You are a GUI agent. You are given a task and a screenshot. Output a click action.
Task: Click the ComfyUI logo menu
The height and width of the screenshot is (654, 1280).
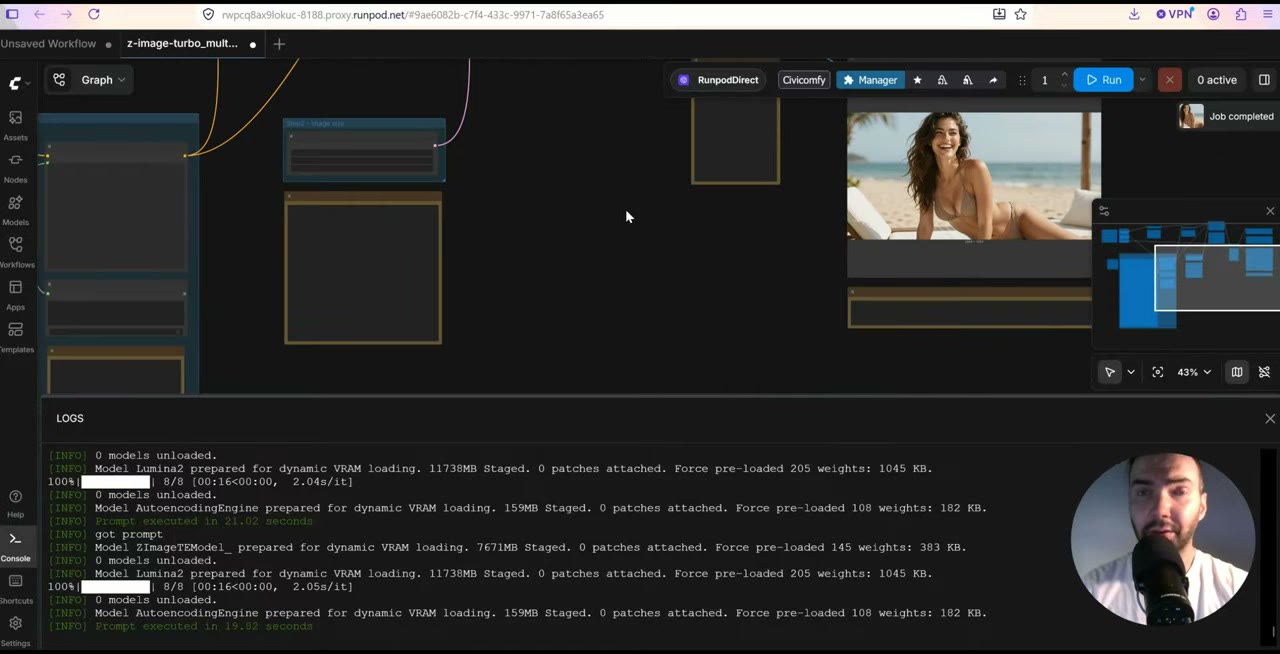(x=19, y=83)
